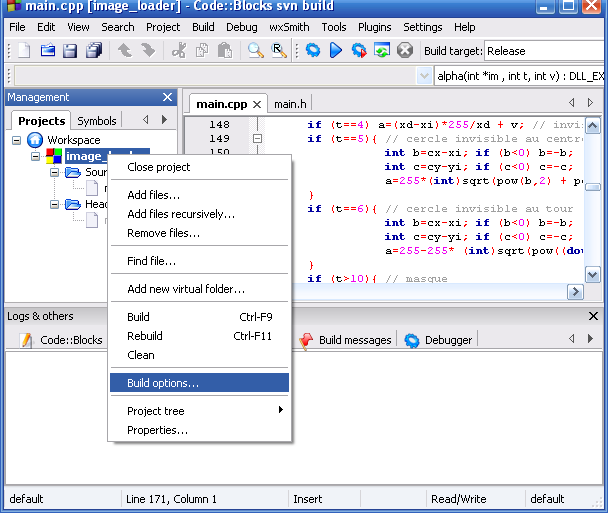Open Replace with the R magnifier icon
The height and width of the screenshot is (513, 608).
coord(279,50)
